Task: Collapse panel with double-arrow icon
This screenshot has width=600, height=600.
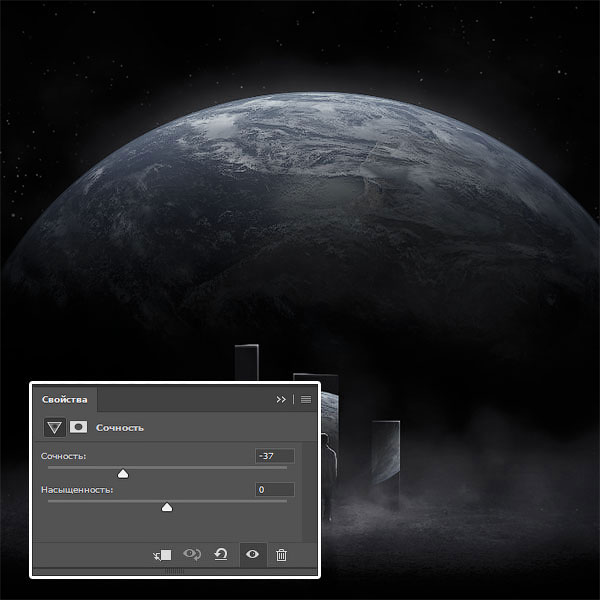Action: [x=281, y=399]
